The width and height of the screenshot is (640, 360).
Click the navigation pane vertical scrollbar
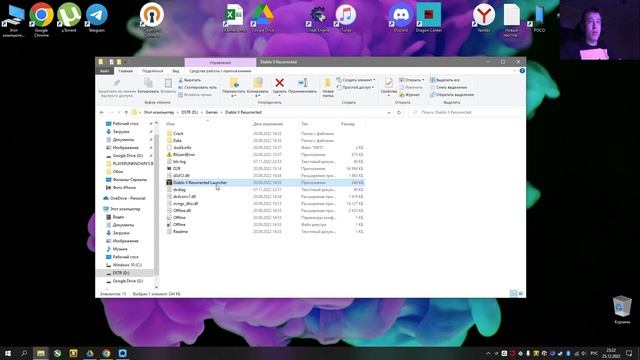157,204
